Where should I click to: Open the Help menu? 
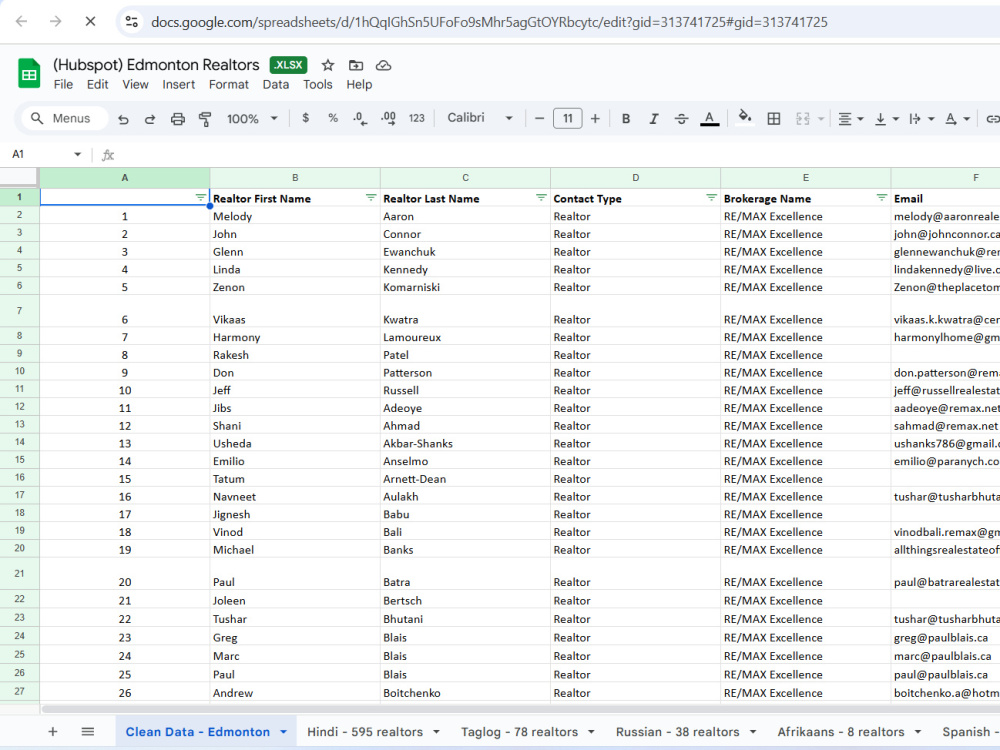click(x=359, y=84)
